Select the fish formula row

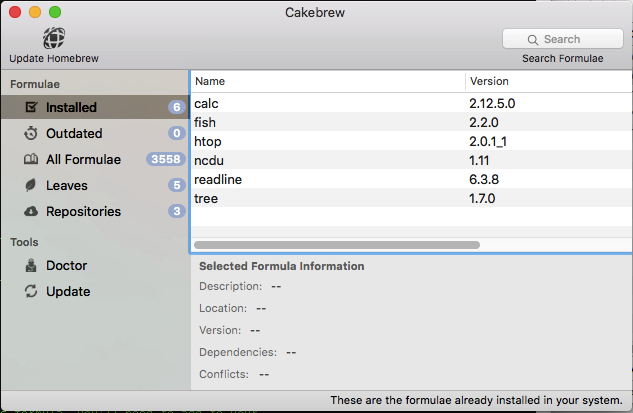tap(411, 122)
